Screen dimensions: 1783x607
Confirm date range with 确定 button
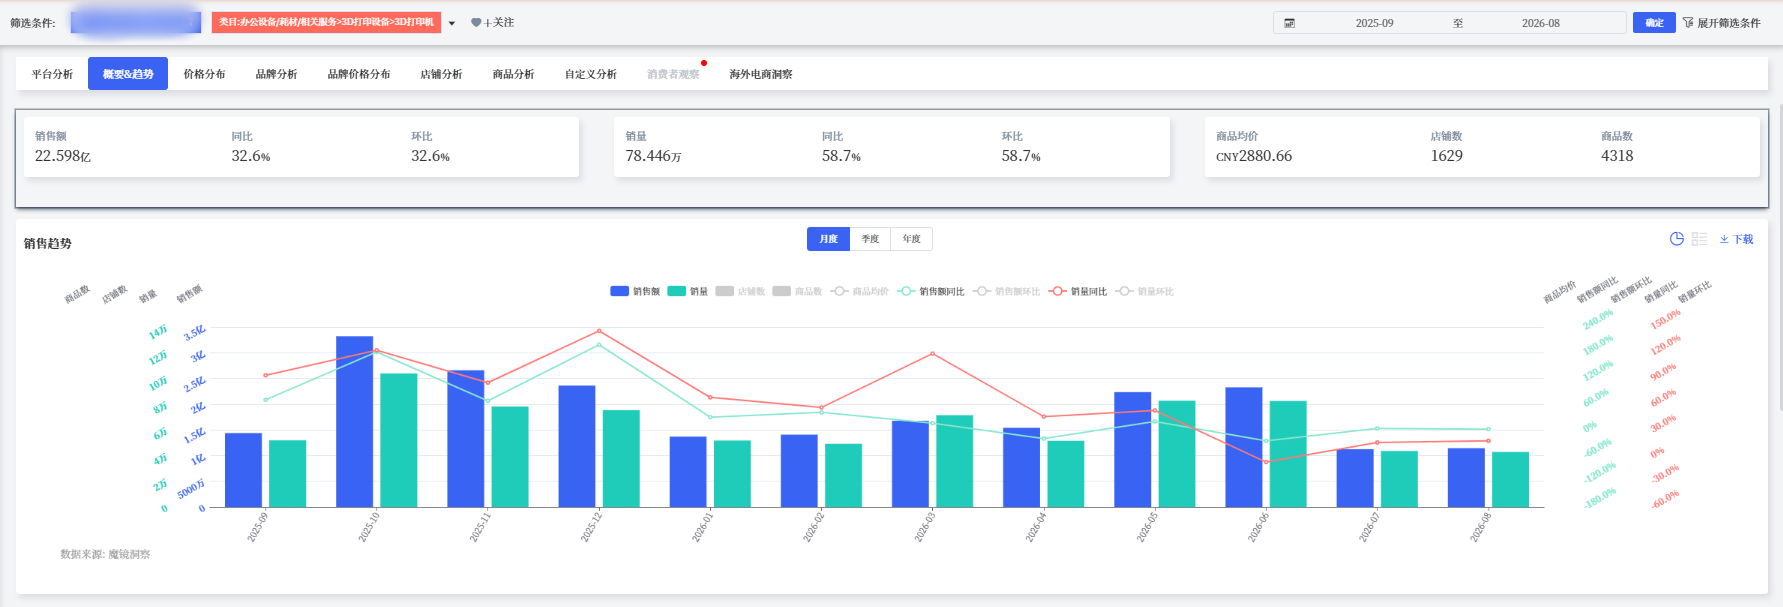[1654, 22]
